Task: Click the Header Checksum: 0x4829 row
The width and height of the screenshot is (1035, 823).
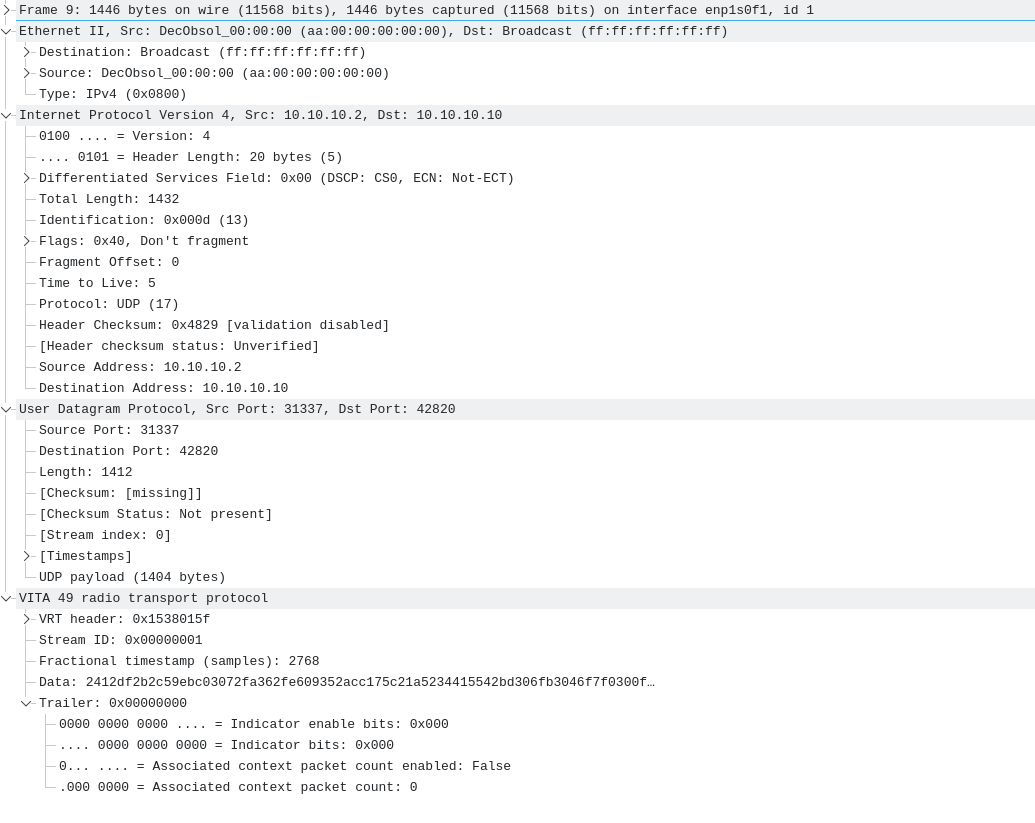Action: pos(213,325)
